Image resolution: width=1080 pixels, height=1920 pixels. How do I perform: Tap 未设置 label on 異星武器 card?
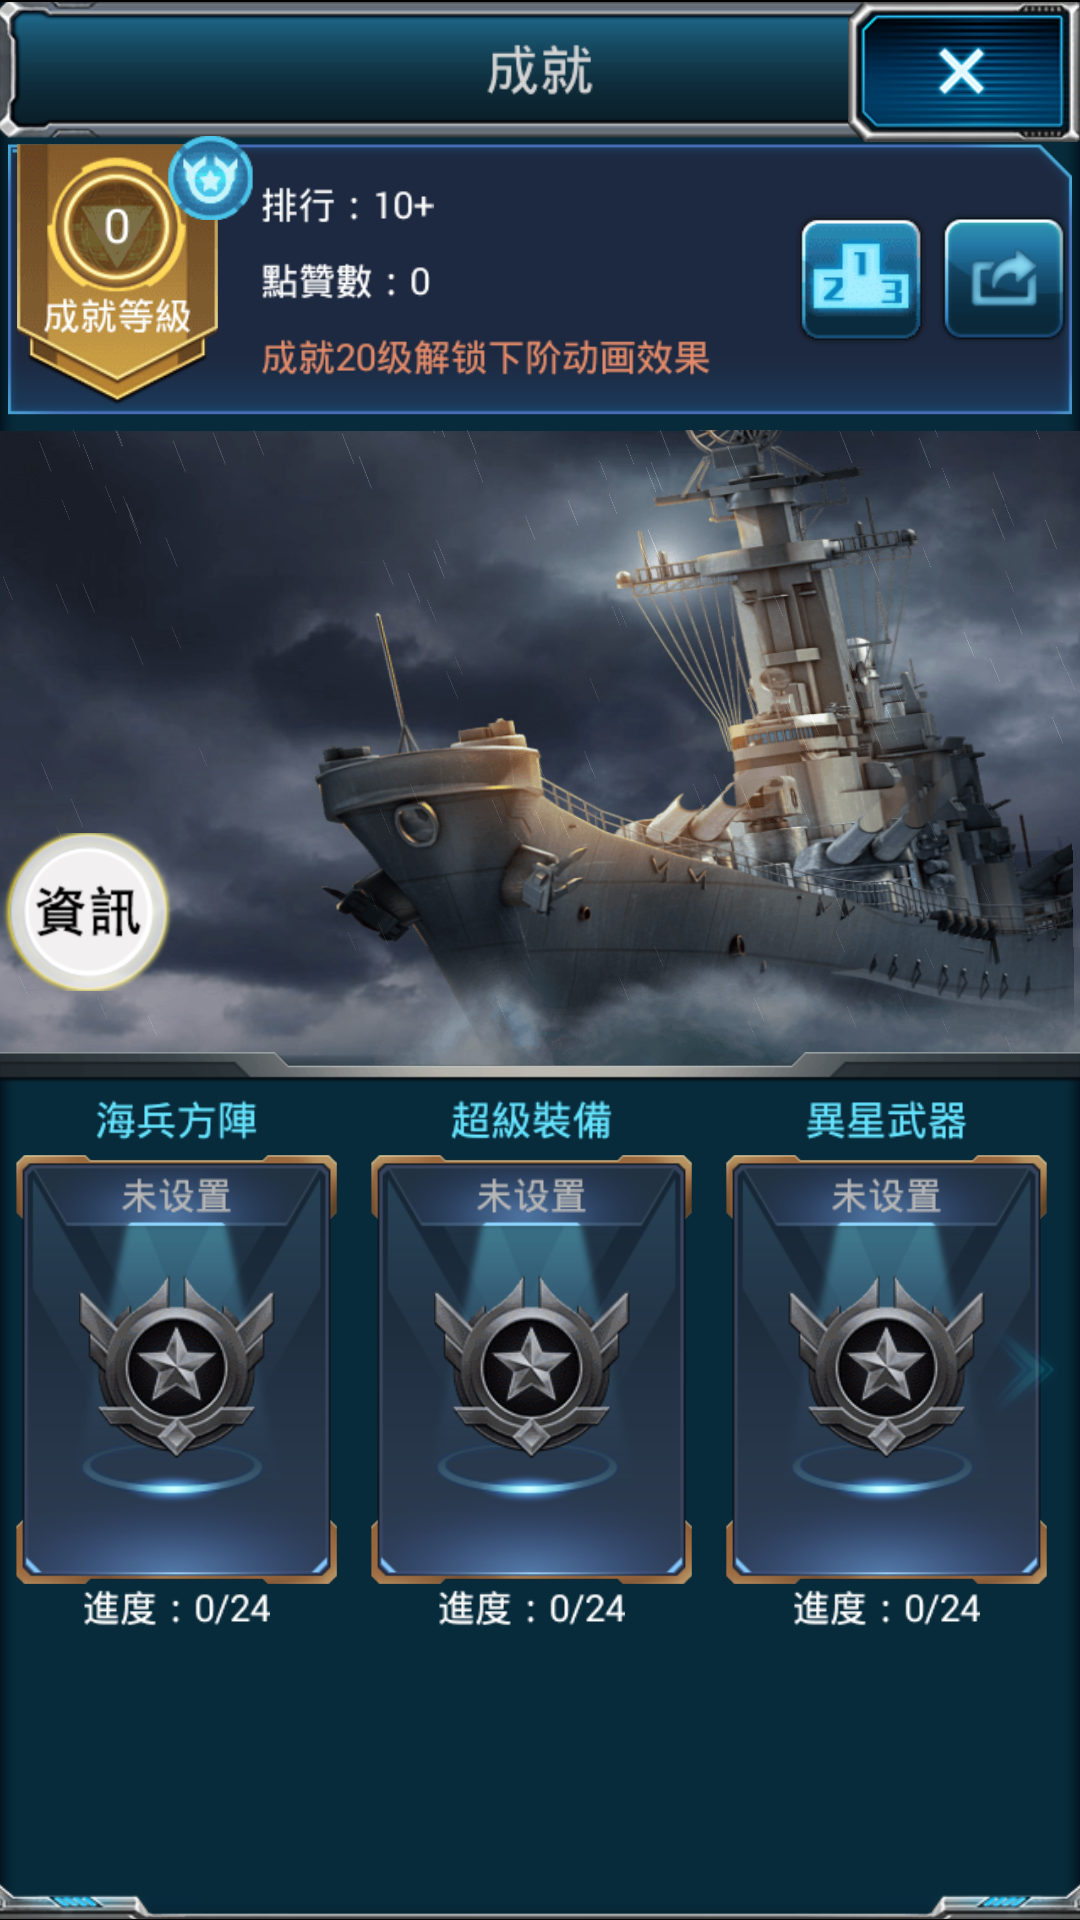887,1196
